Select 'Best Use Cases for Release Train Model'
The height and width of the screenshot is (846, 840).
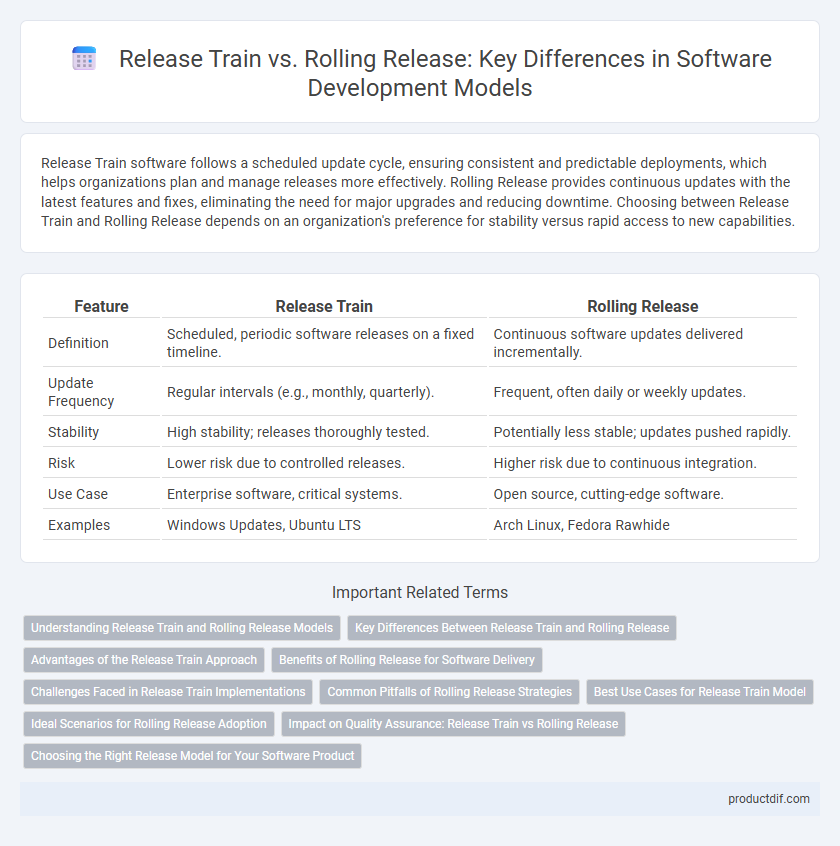coord(700,692)
